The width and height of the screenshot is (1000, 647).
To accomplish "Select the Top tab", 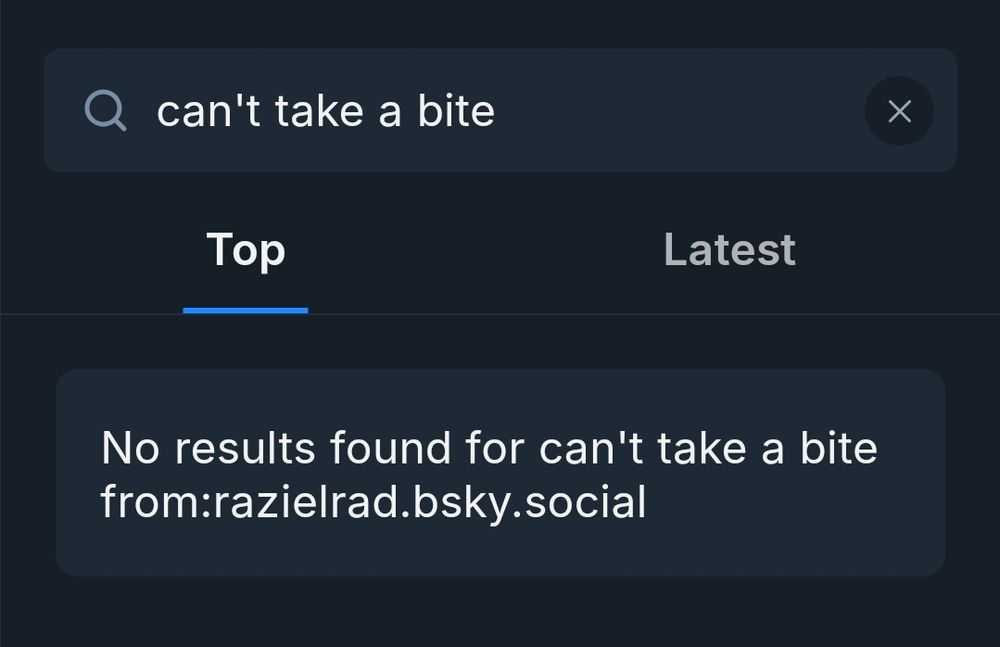I will click(x=245, y=250).
